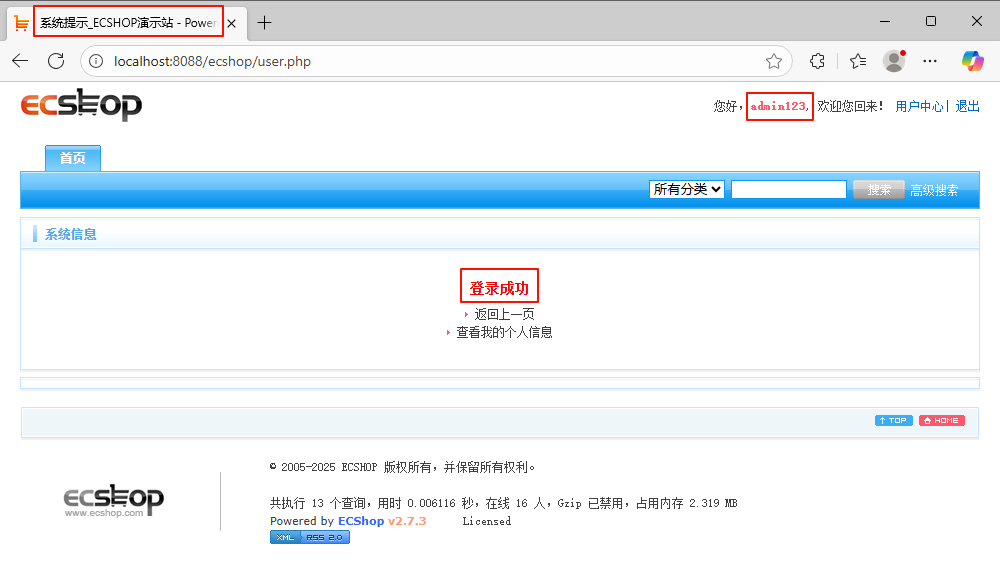Switch to the 系统提示_ECSHOP演示站 browser tab
1000x573 pixels.
(128, 23)
